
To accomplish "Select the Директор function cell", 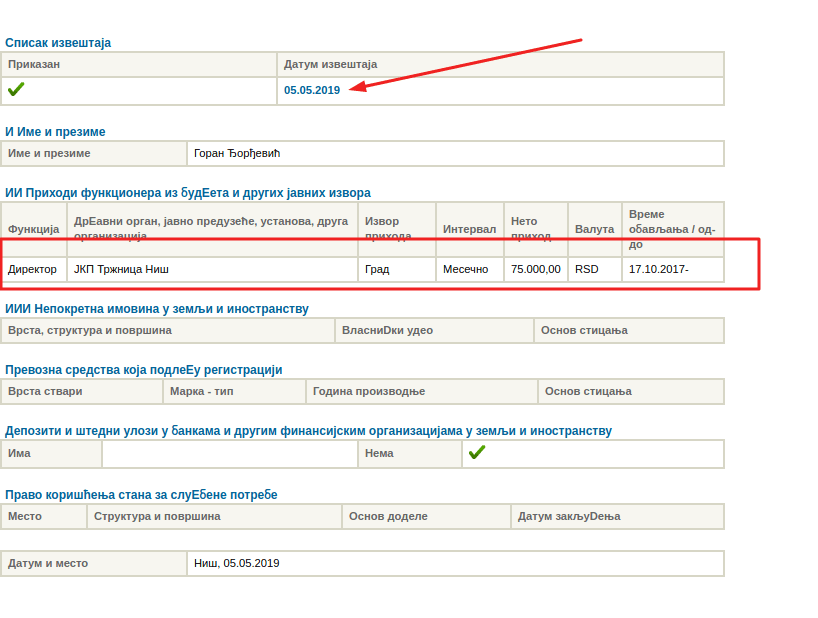I will (x=33, y=269).
